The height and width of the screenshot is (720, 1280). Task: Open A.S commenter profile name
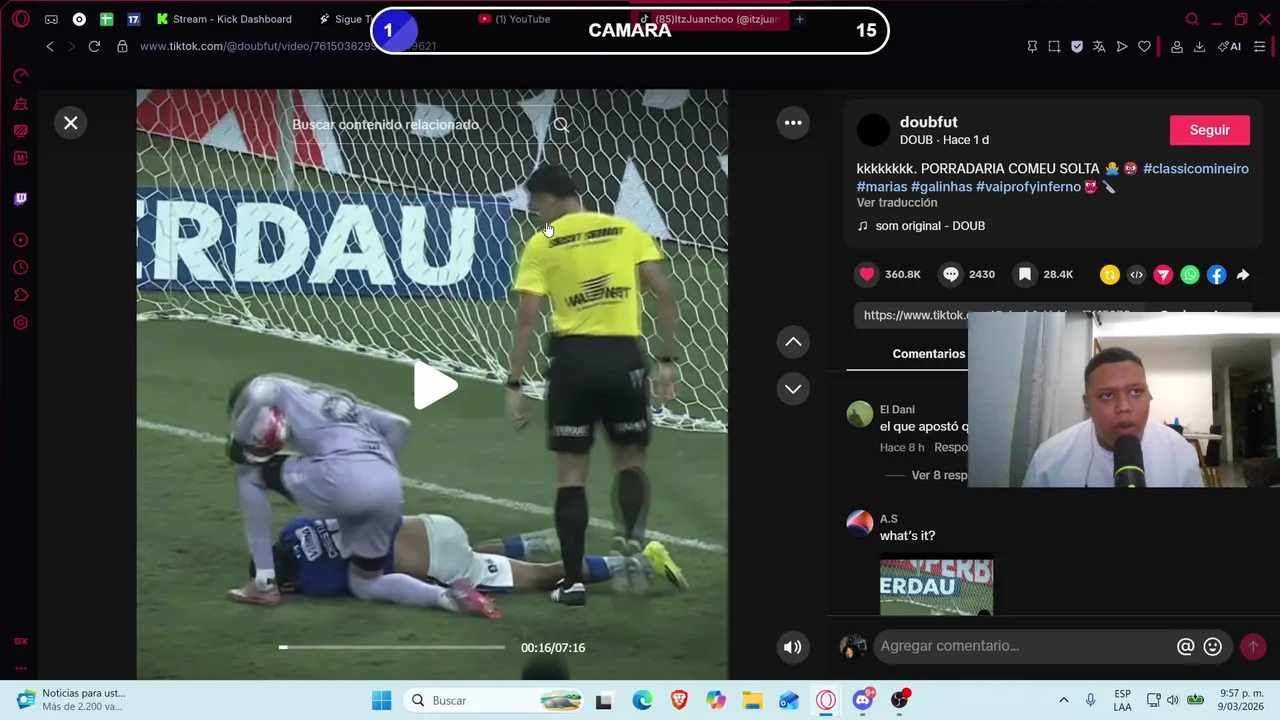[888, 519]
